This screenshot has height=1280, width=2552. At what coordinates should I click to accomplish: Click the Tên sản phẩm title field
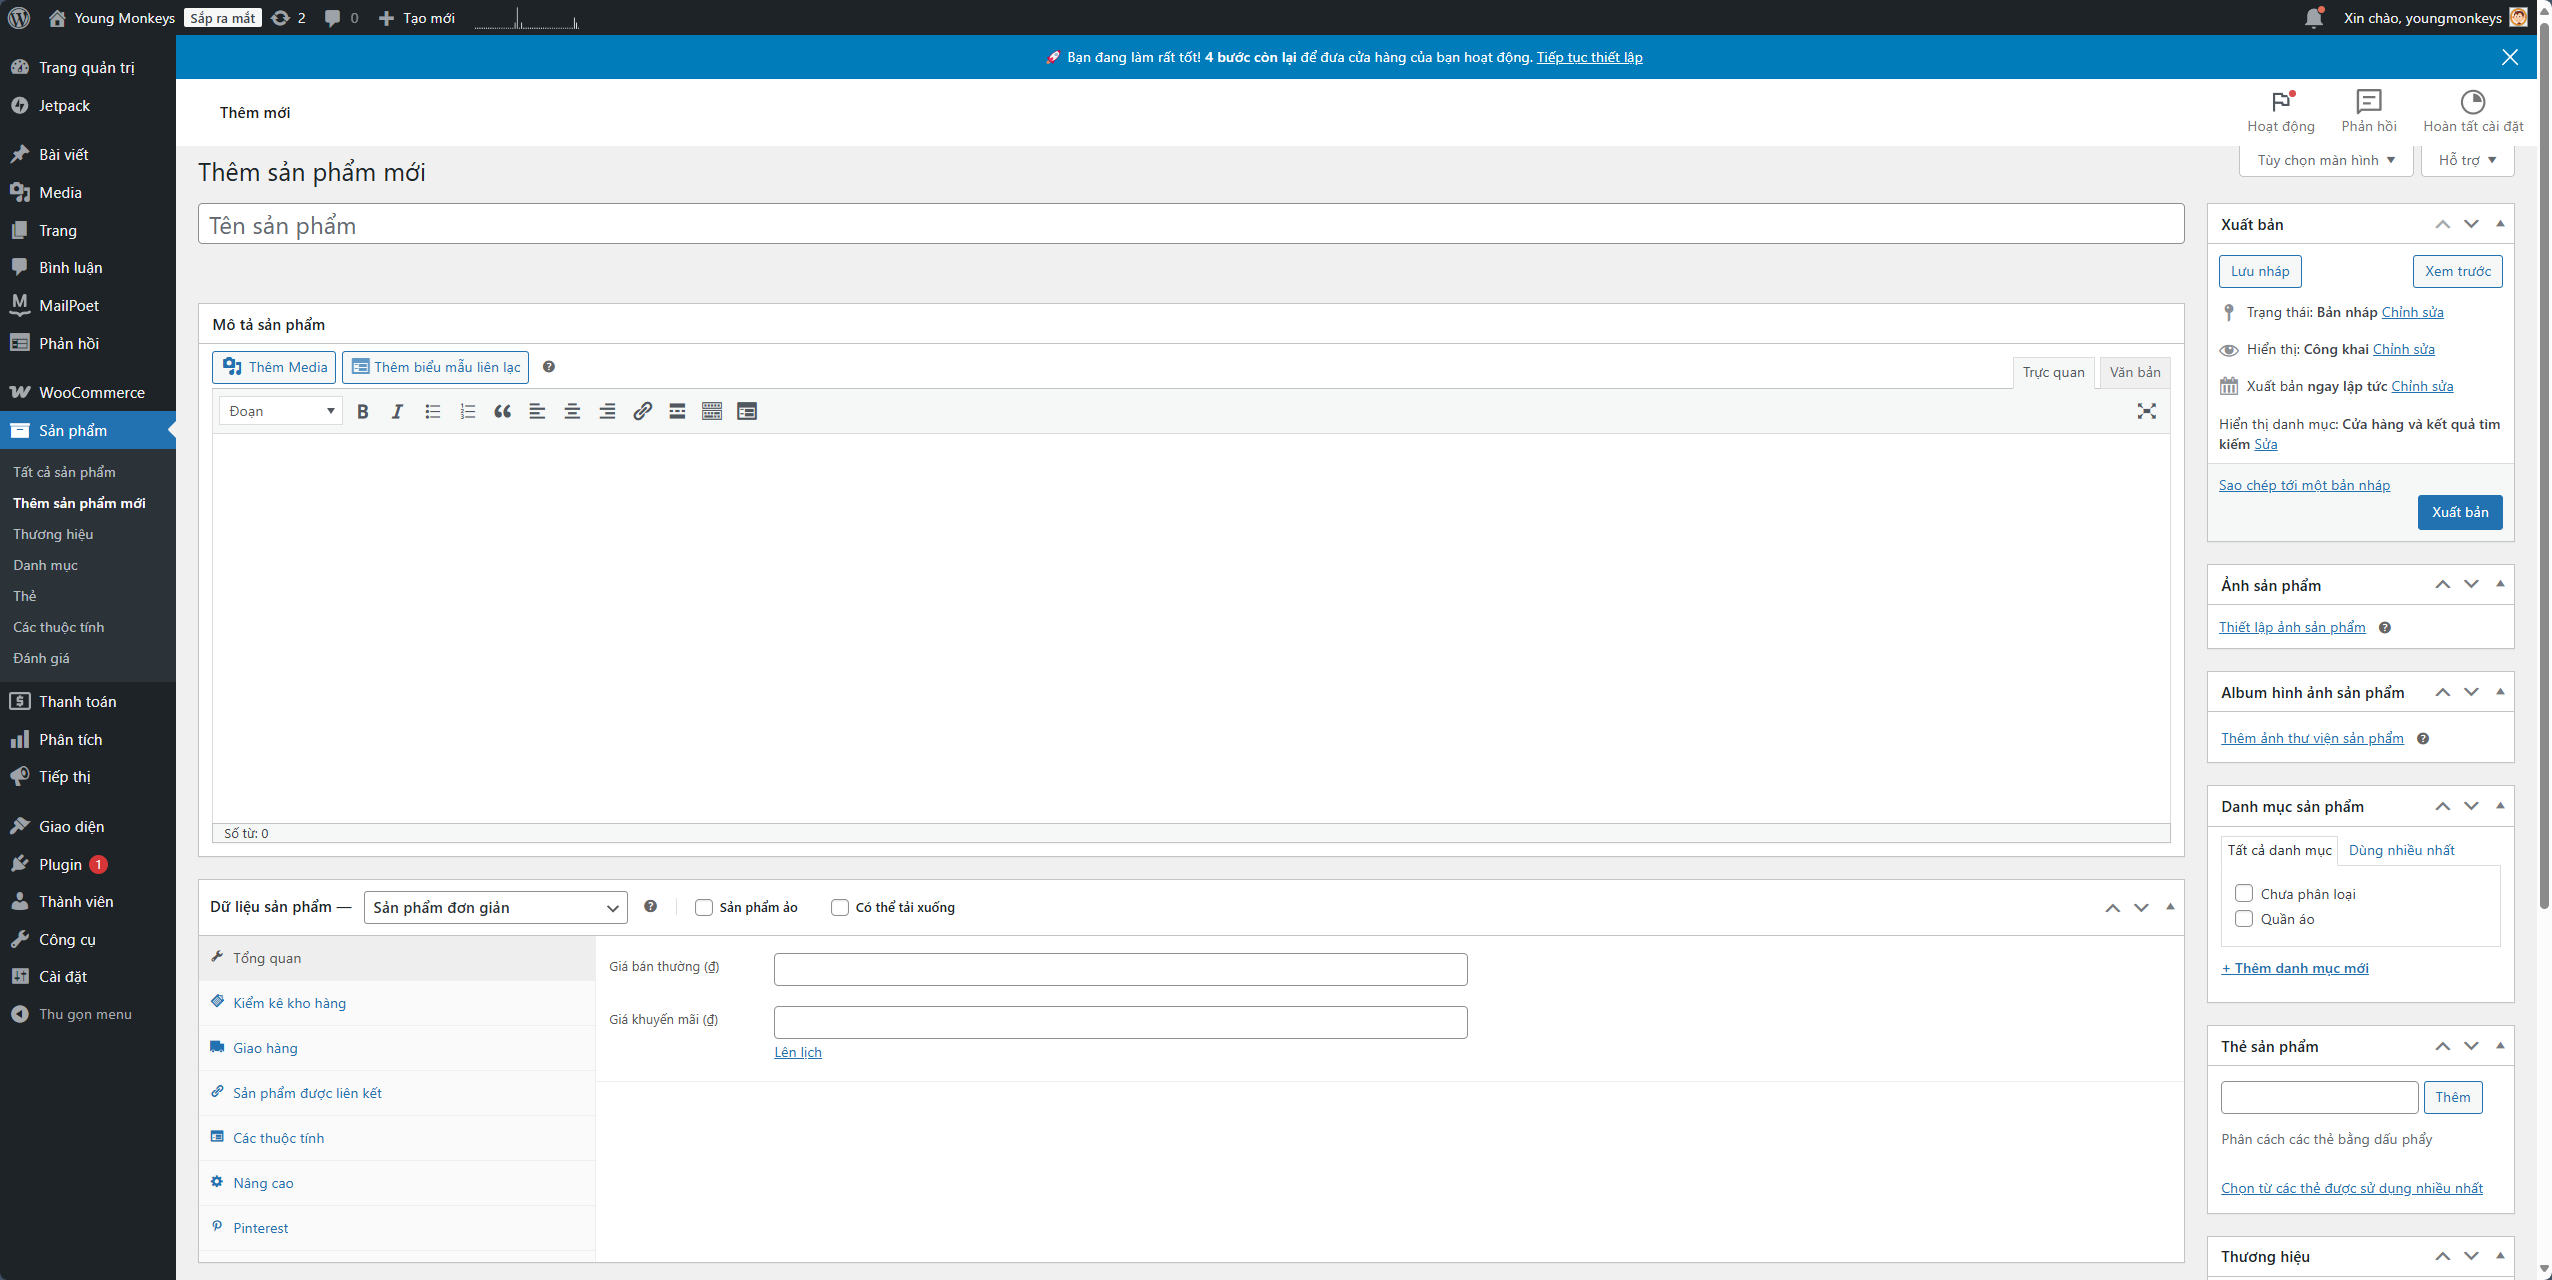point(1190,225)
